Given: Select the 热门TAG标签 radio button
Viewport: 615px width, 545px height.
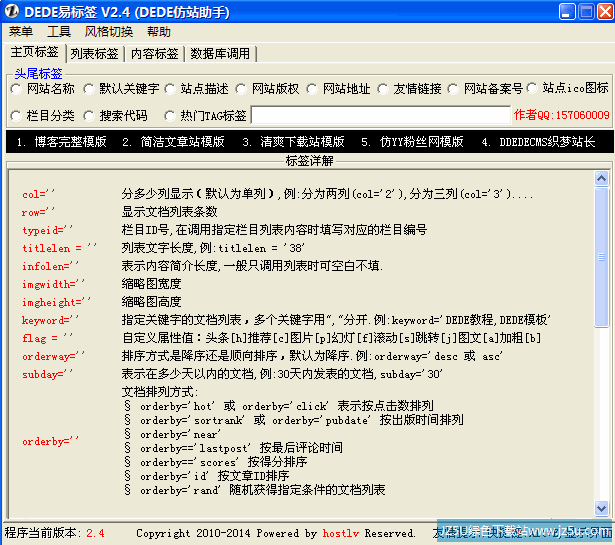Looking at the screenshot, I should coord(170,116).
